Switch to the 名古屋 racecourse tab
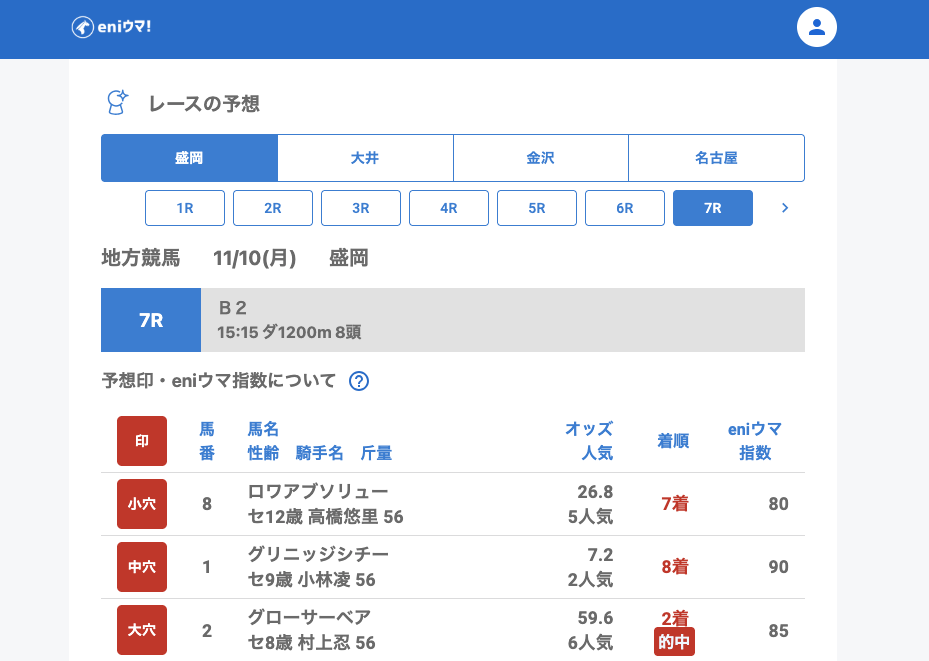Screen dimensions: 929x661 click(x=716, y=158)
